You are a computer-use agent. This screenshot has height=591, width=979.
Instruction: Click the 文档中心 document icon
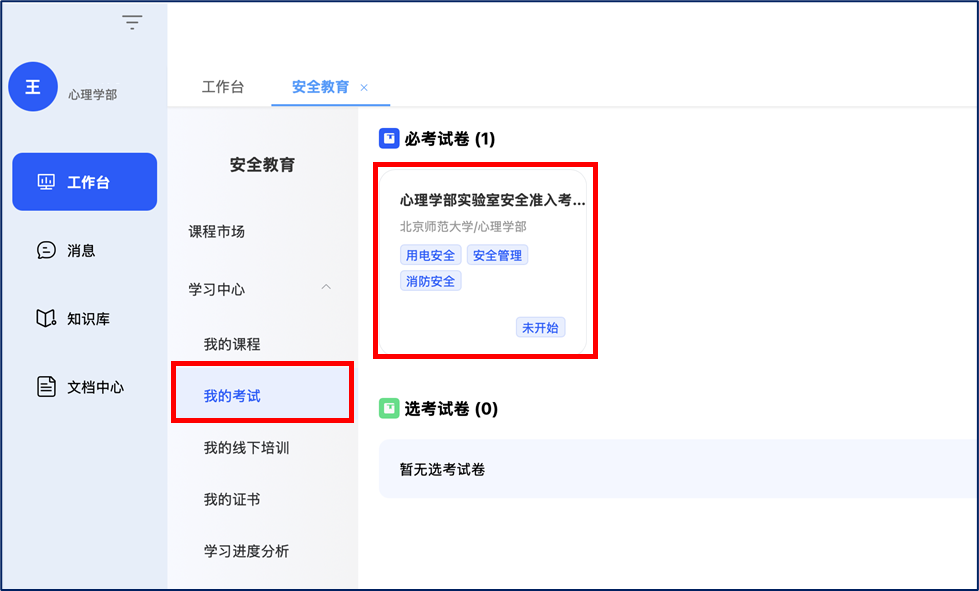[x=46, y=387]
